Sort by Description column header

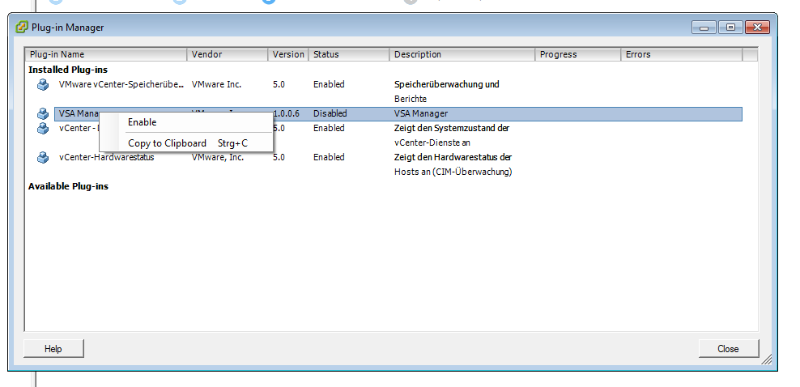[462, 55]
